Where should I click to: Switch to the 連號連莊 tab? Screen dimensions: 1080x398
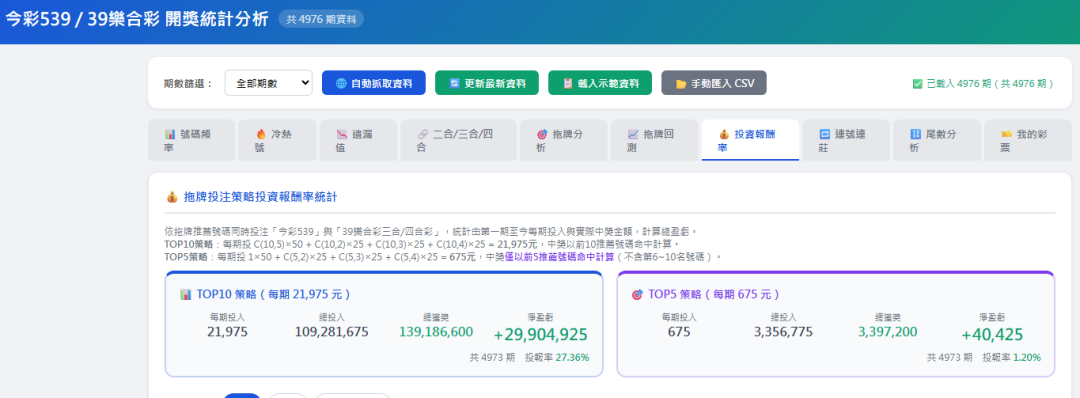click(846, 140)
